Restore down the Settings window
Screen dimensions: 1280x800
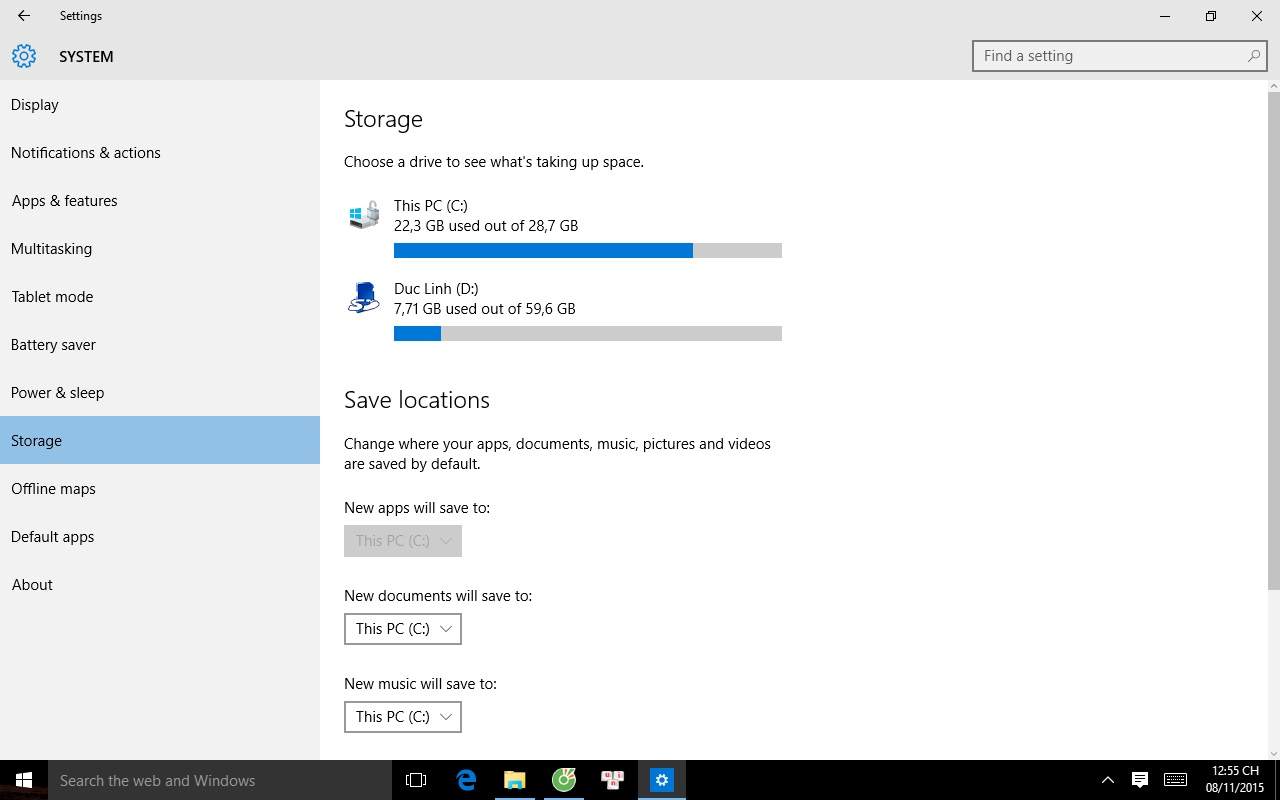click(x=1211, y=16)
